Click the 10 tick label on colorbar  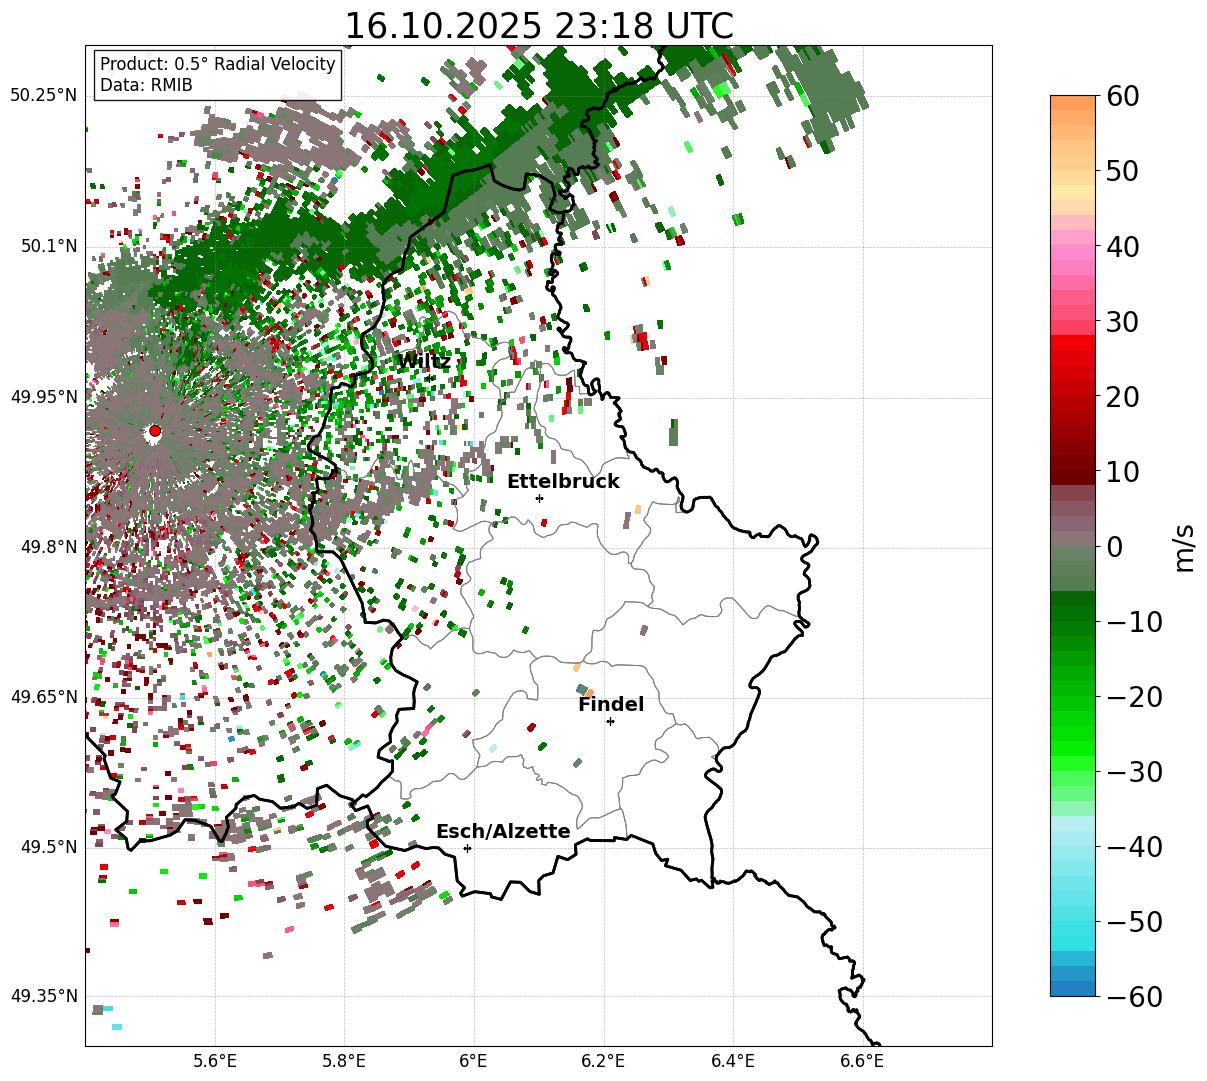point(1122,472)
